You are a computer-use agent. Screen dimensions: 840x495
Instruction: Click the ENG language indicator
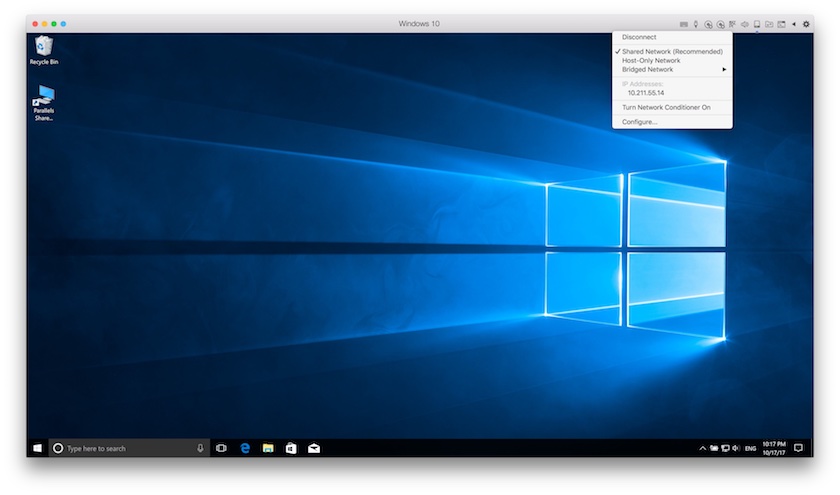(751, 448)
